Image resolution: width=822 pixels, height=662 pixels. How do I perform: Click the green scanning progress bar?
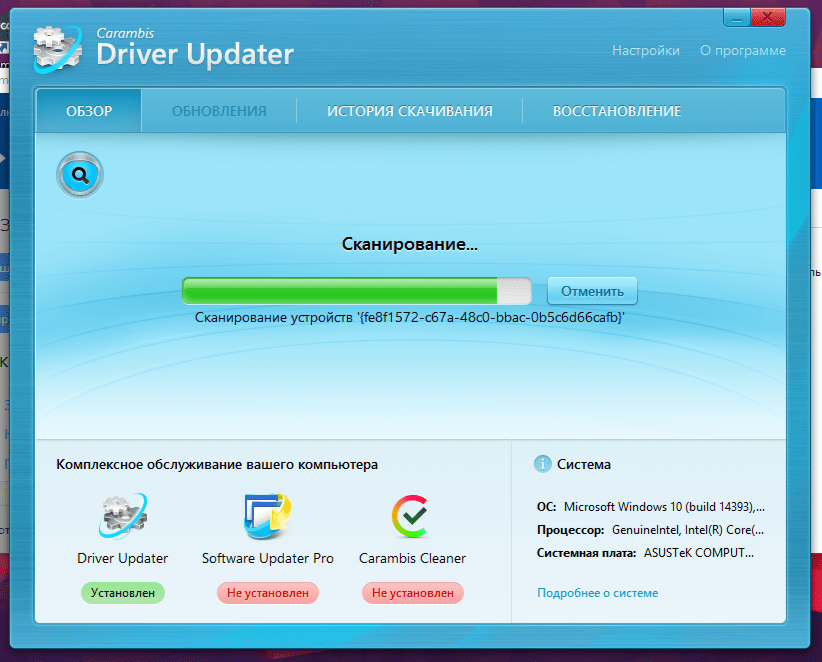356,291
